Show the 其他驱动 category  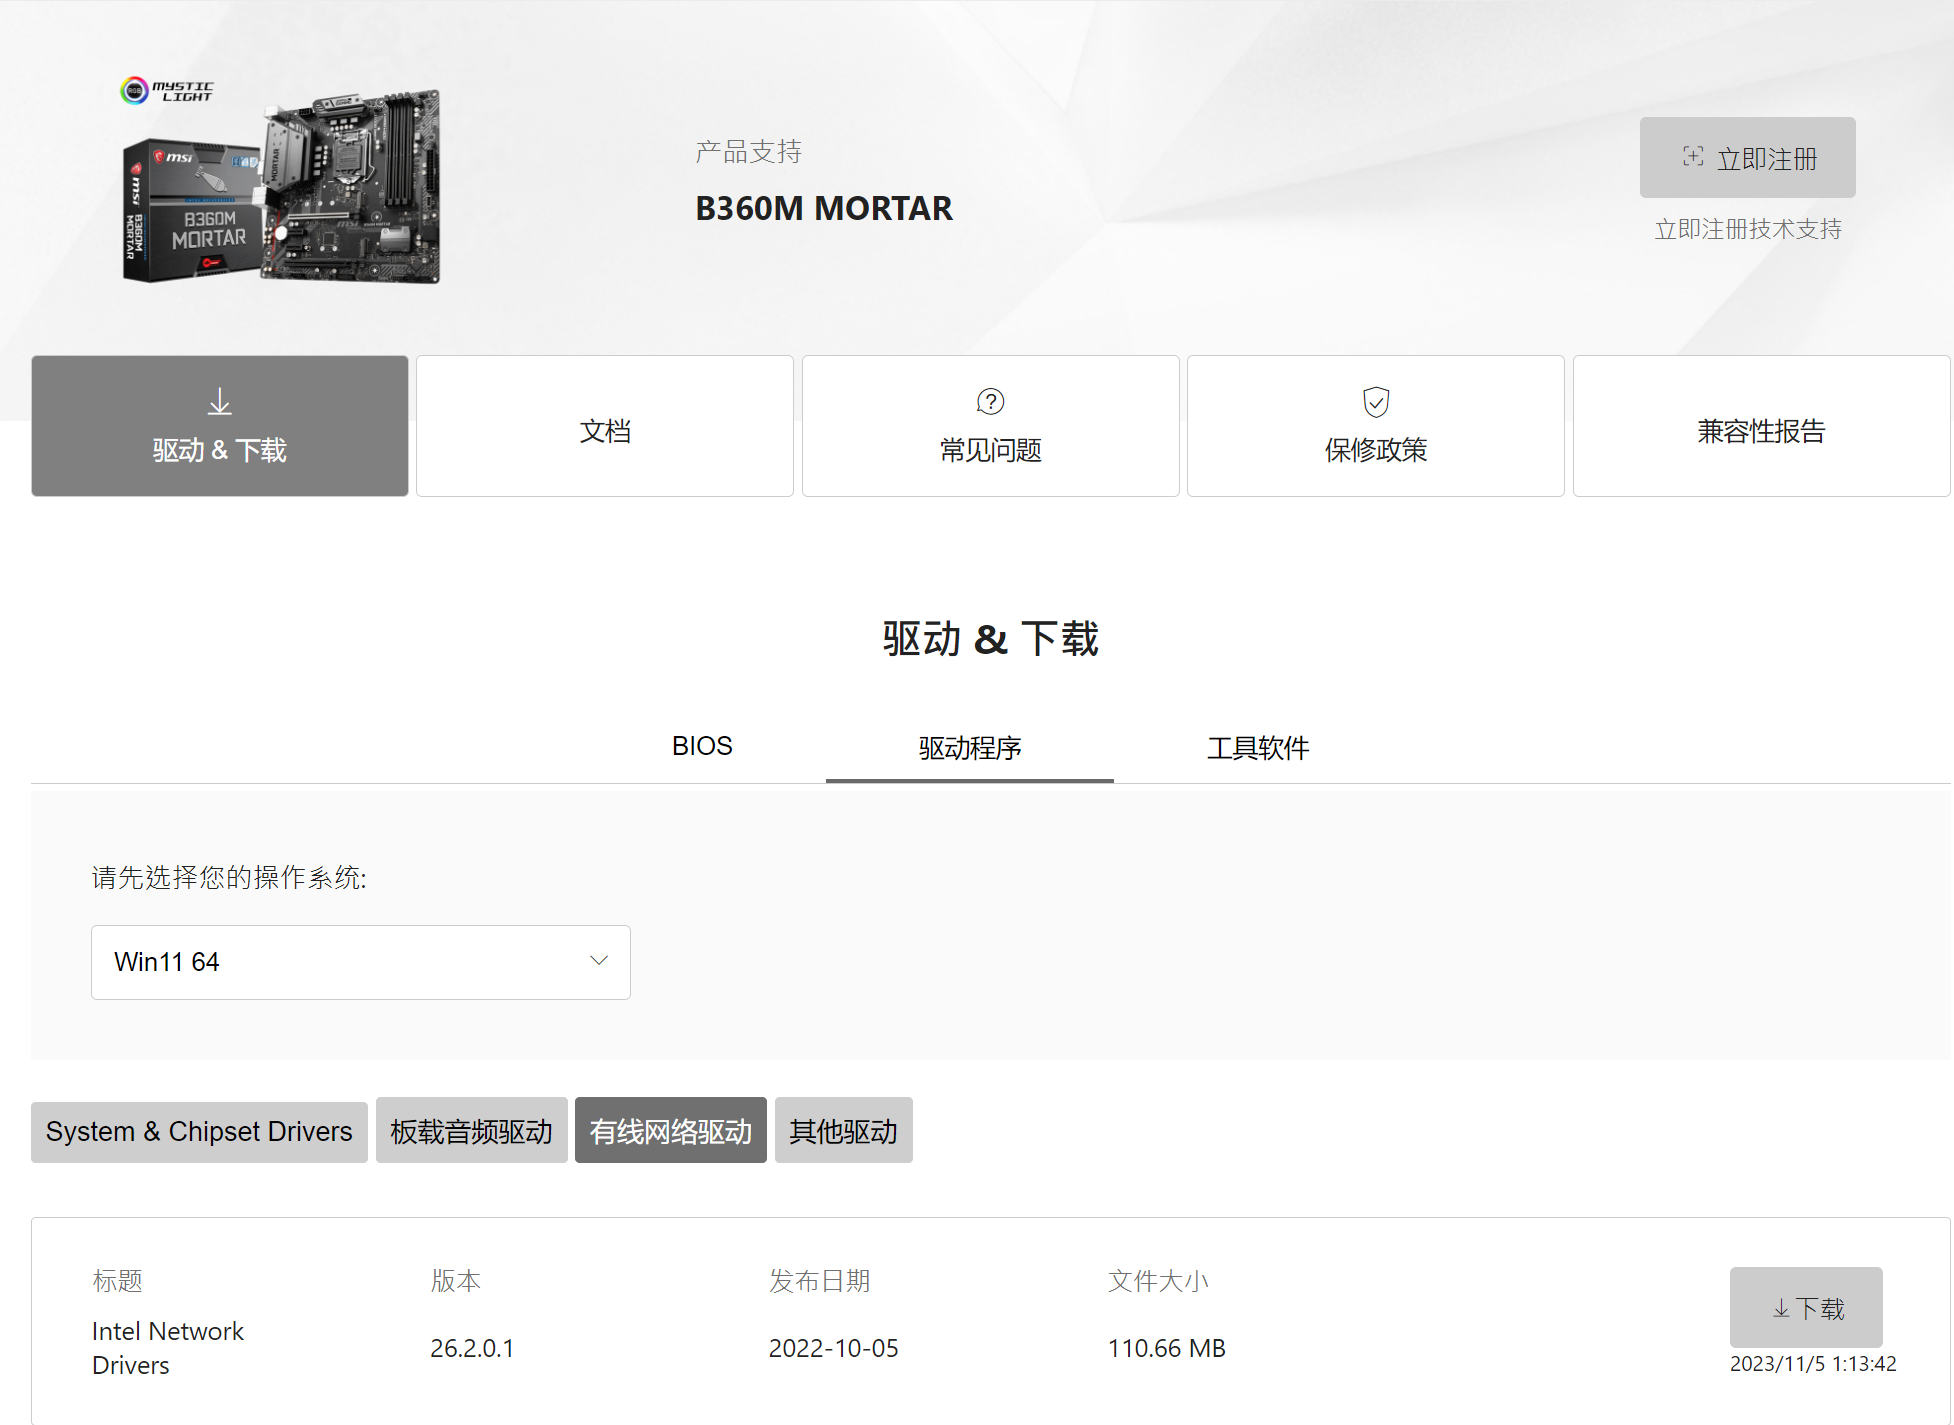coord(844,1131)
